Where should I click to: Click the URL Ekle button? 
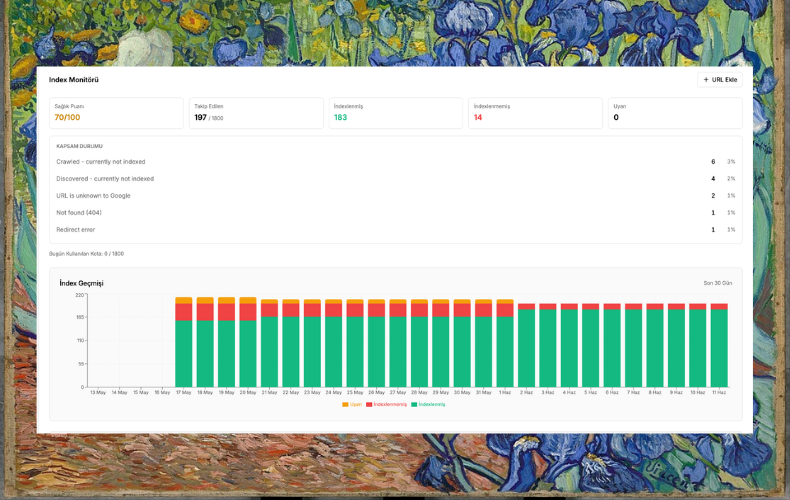(719, 80)
